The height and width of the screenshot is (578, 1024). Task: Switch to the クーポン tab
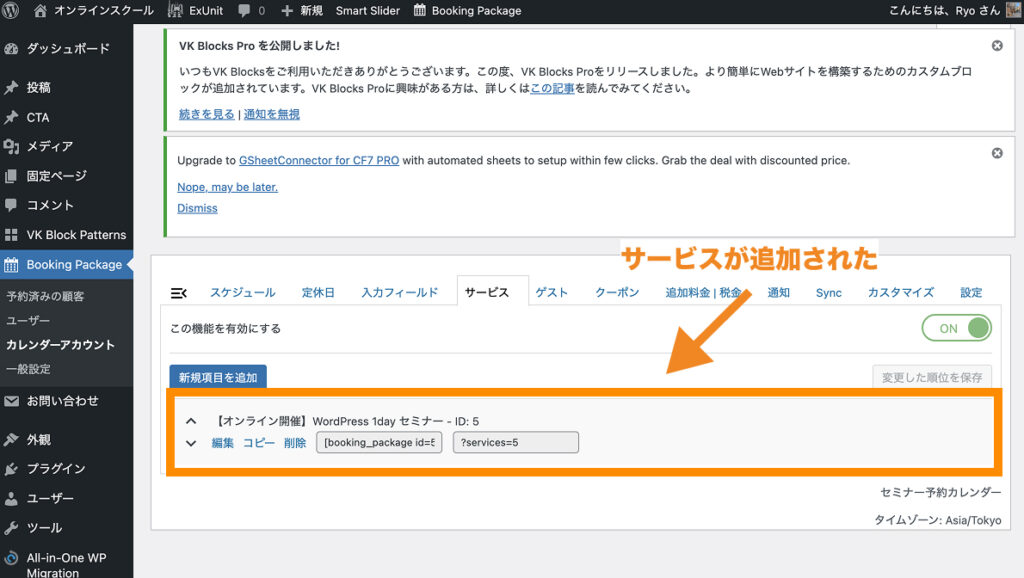[x=616, y=293]
